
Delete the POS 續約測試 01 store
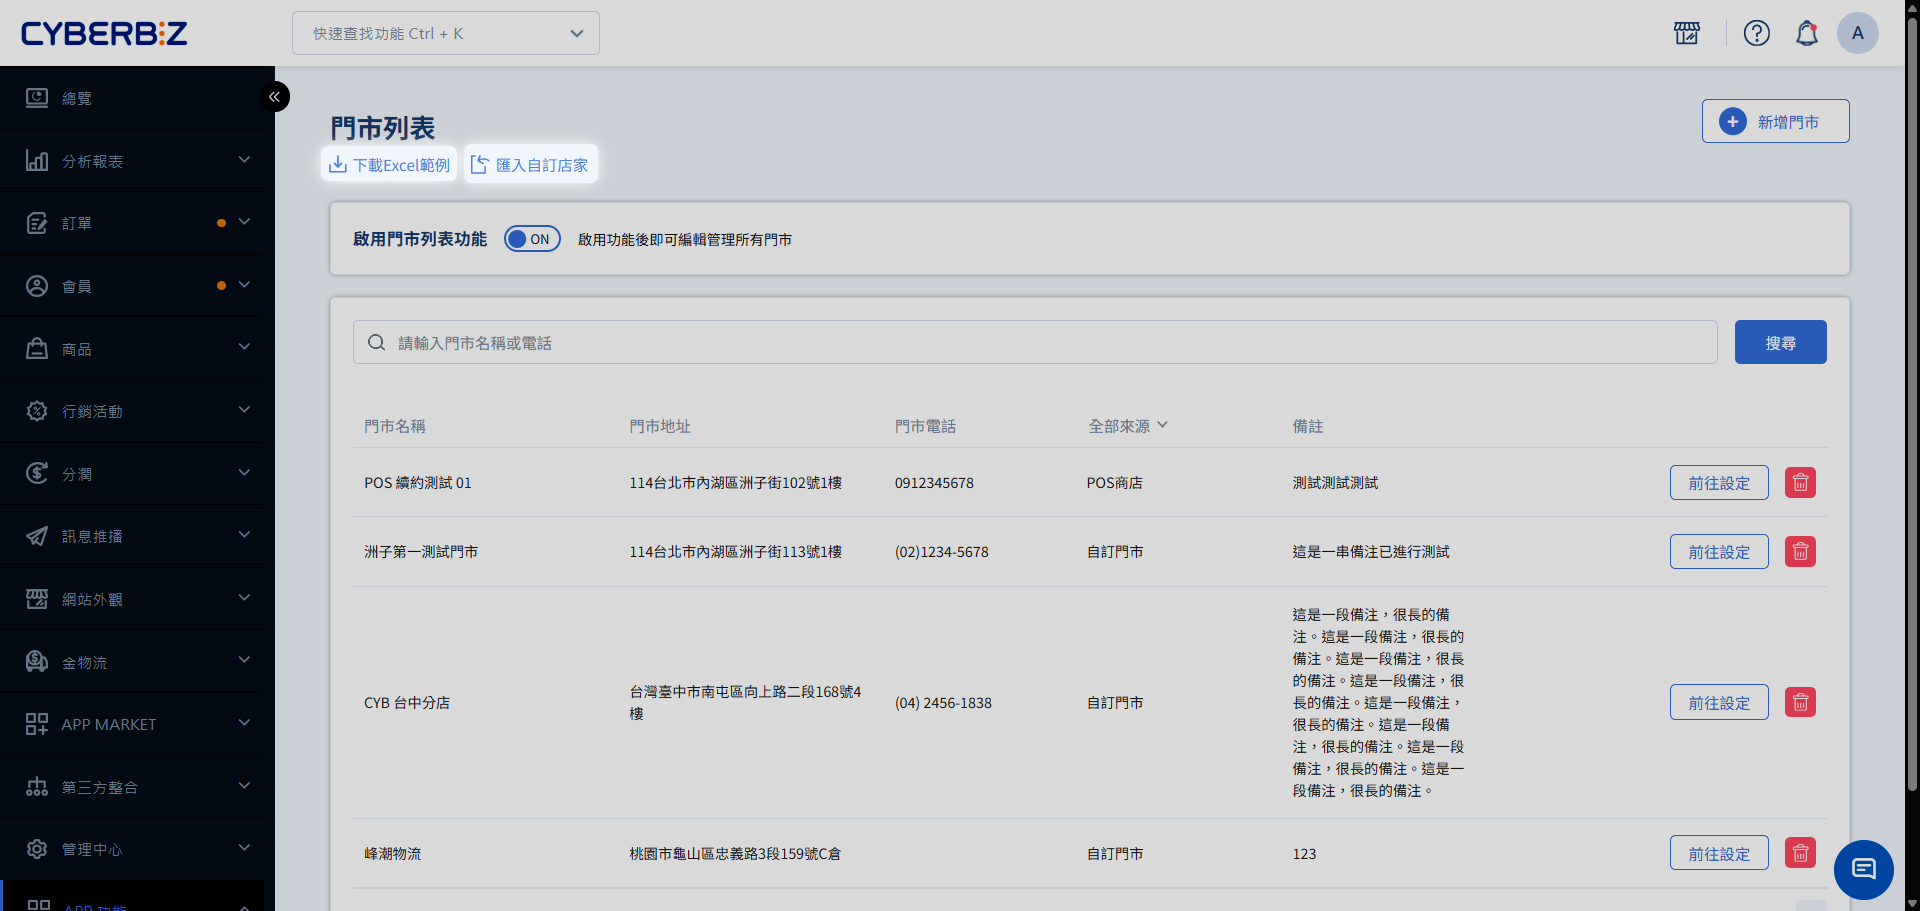click(x=1800, y=483)
